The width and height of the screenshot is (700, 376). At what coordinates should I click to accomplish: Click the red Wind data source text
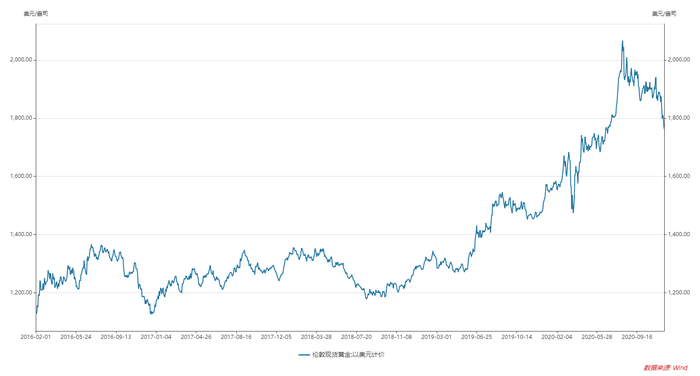[x=666, y=368]
